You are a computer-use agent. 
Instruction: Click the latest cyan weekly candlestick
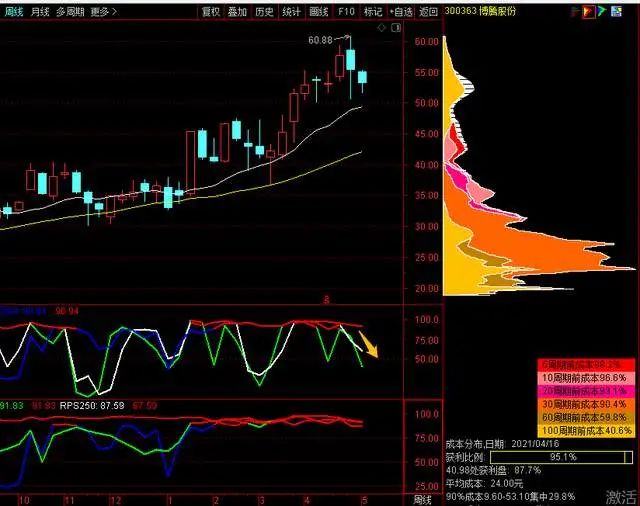[x=362, y=77]
